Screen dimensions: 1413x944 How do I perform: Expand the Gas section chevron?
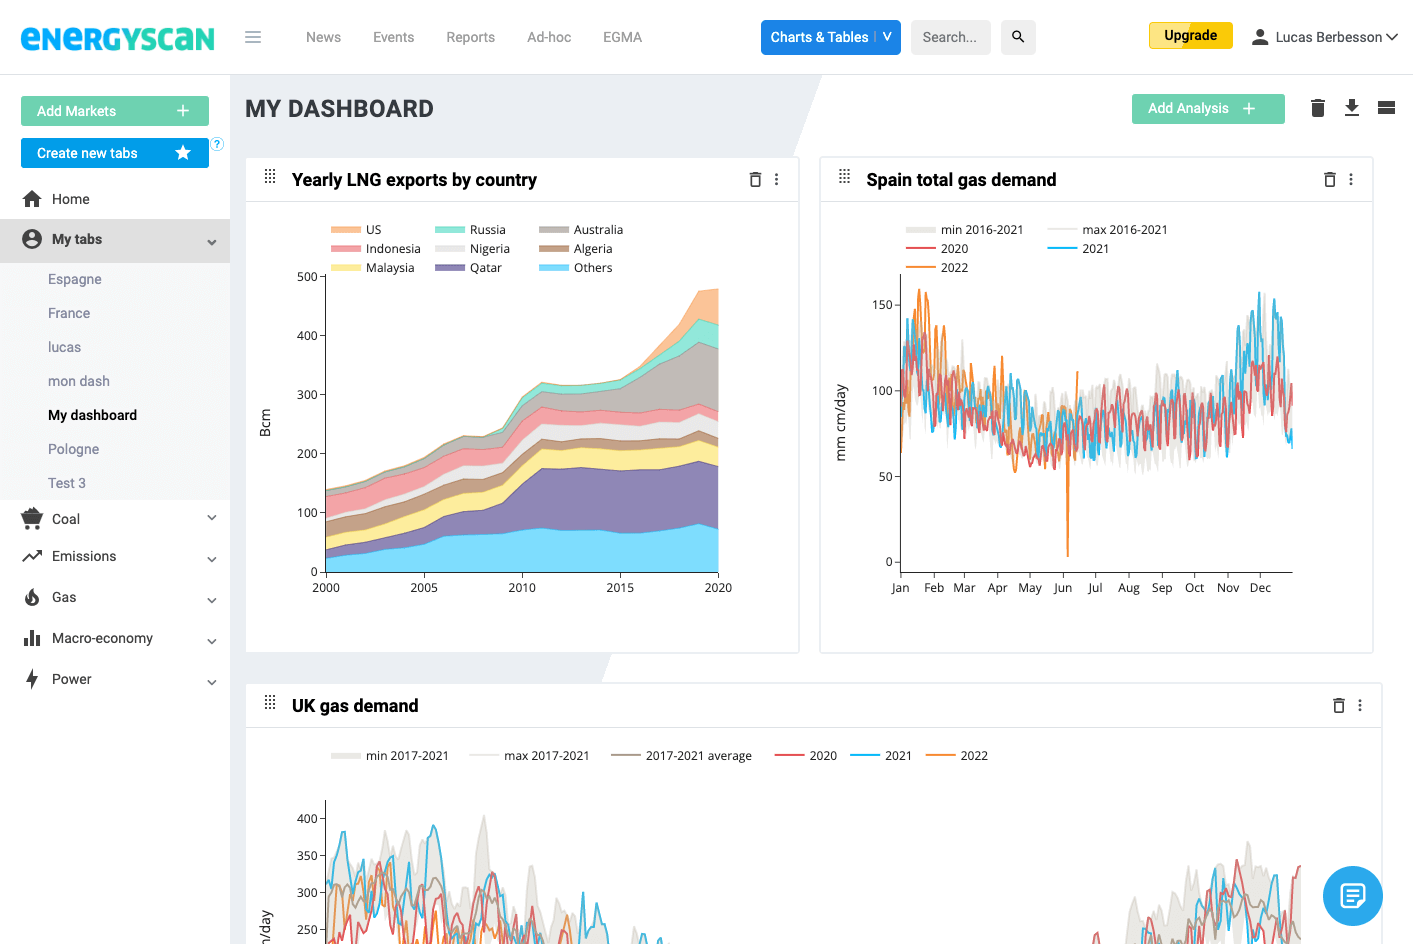212,600
